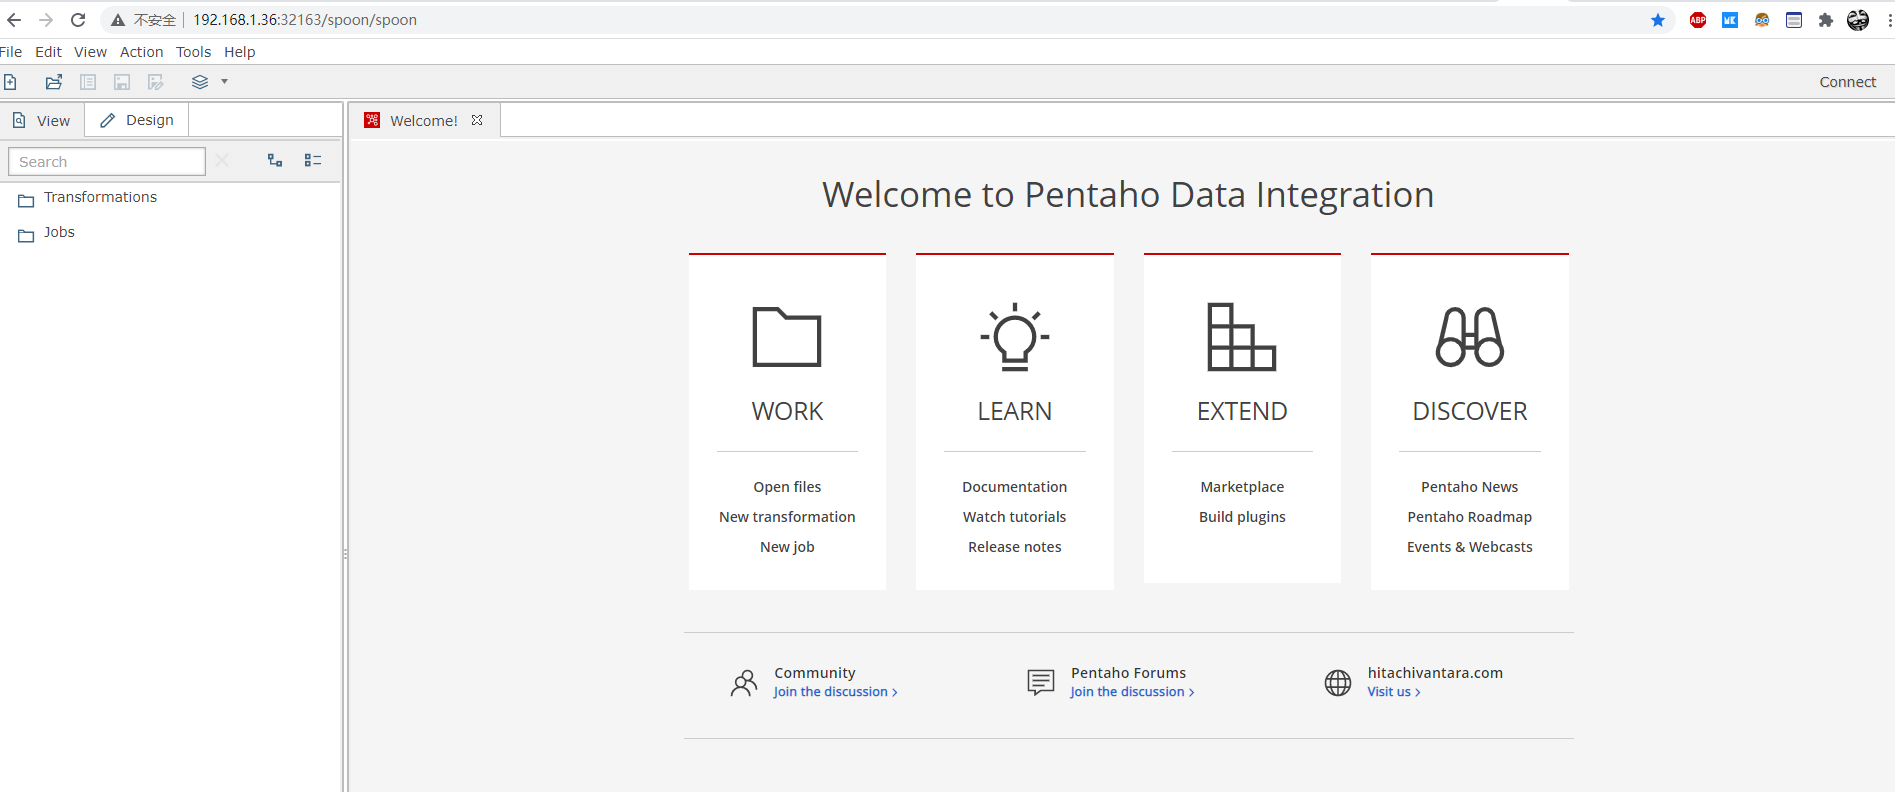This screenshot has width=1895, height=792.
Task: Open the File menu
Action: coord(11,52)
